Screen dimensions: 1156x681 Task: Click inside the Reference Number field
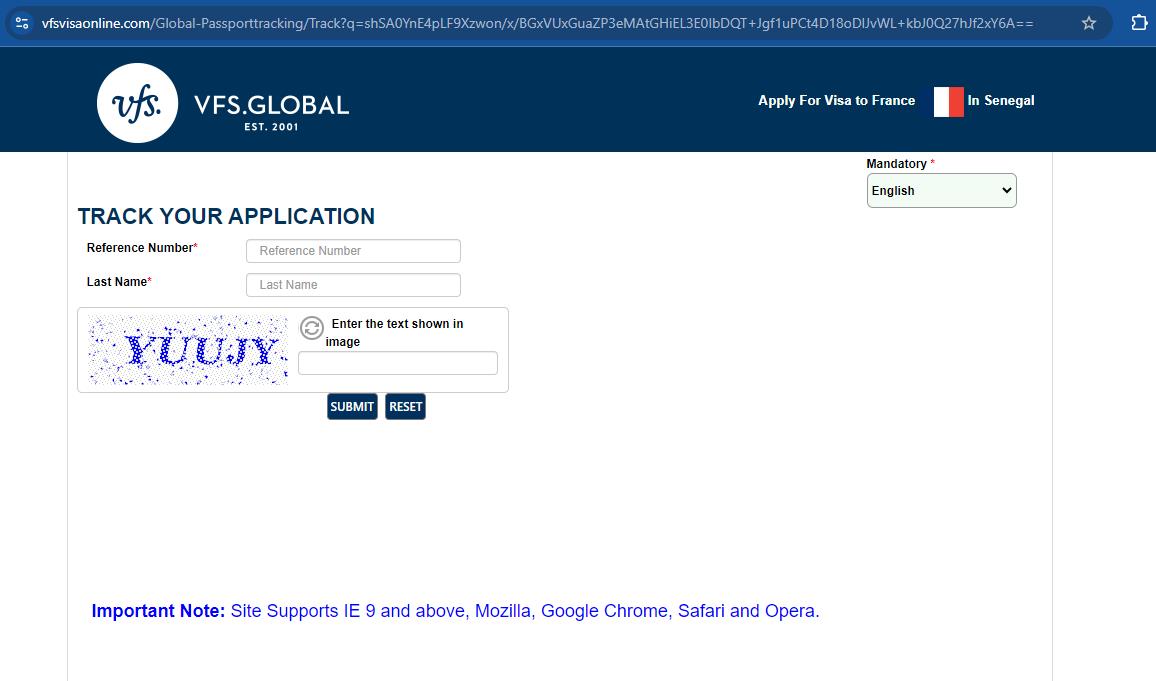pyautogui.click(x=352, y=250)
